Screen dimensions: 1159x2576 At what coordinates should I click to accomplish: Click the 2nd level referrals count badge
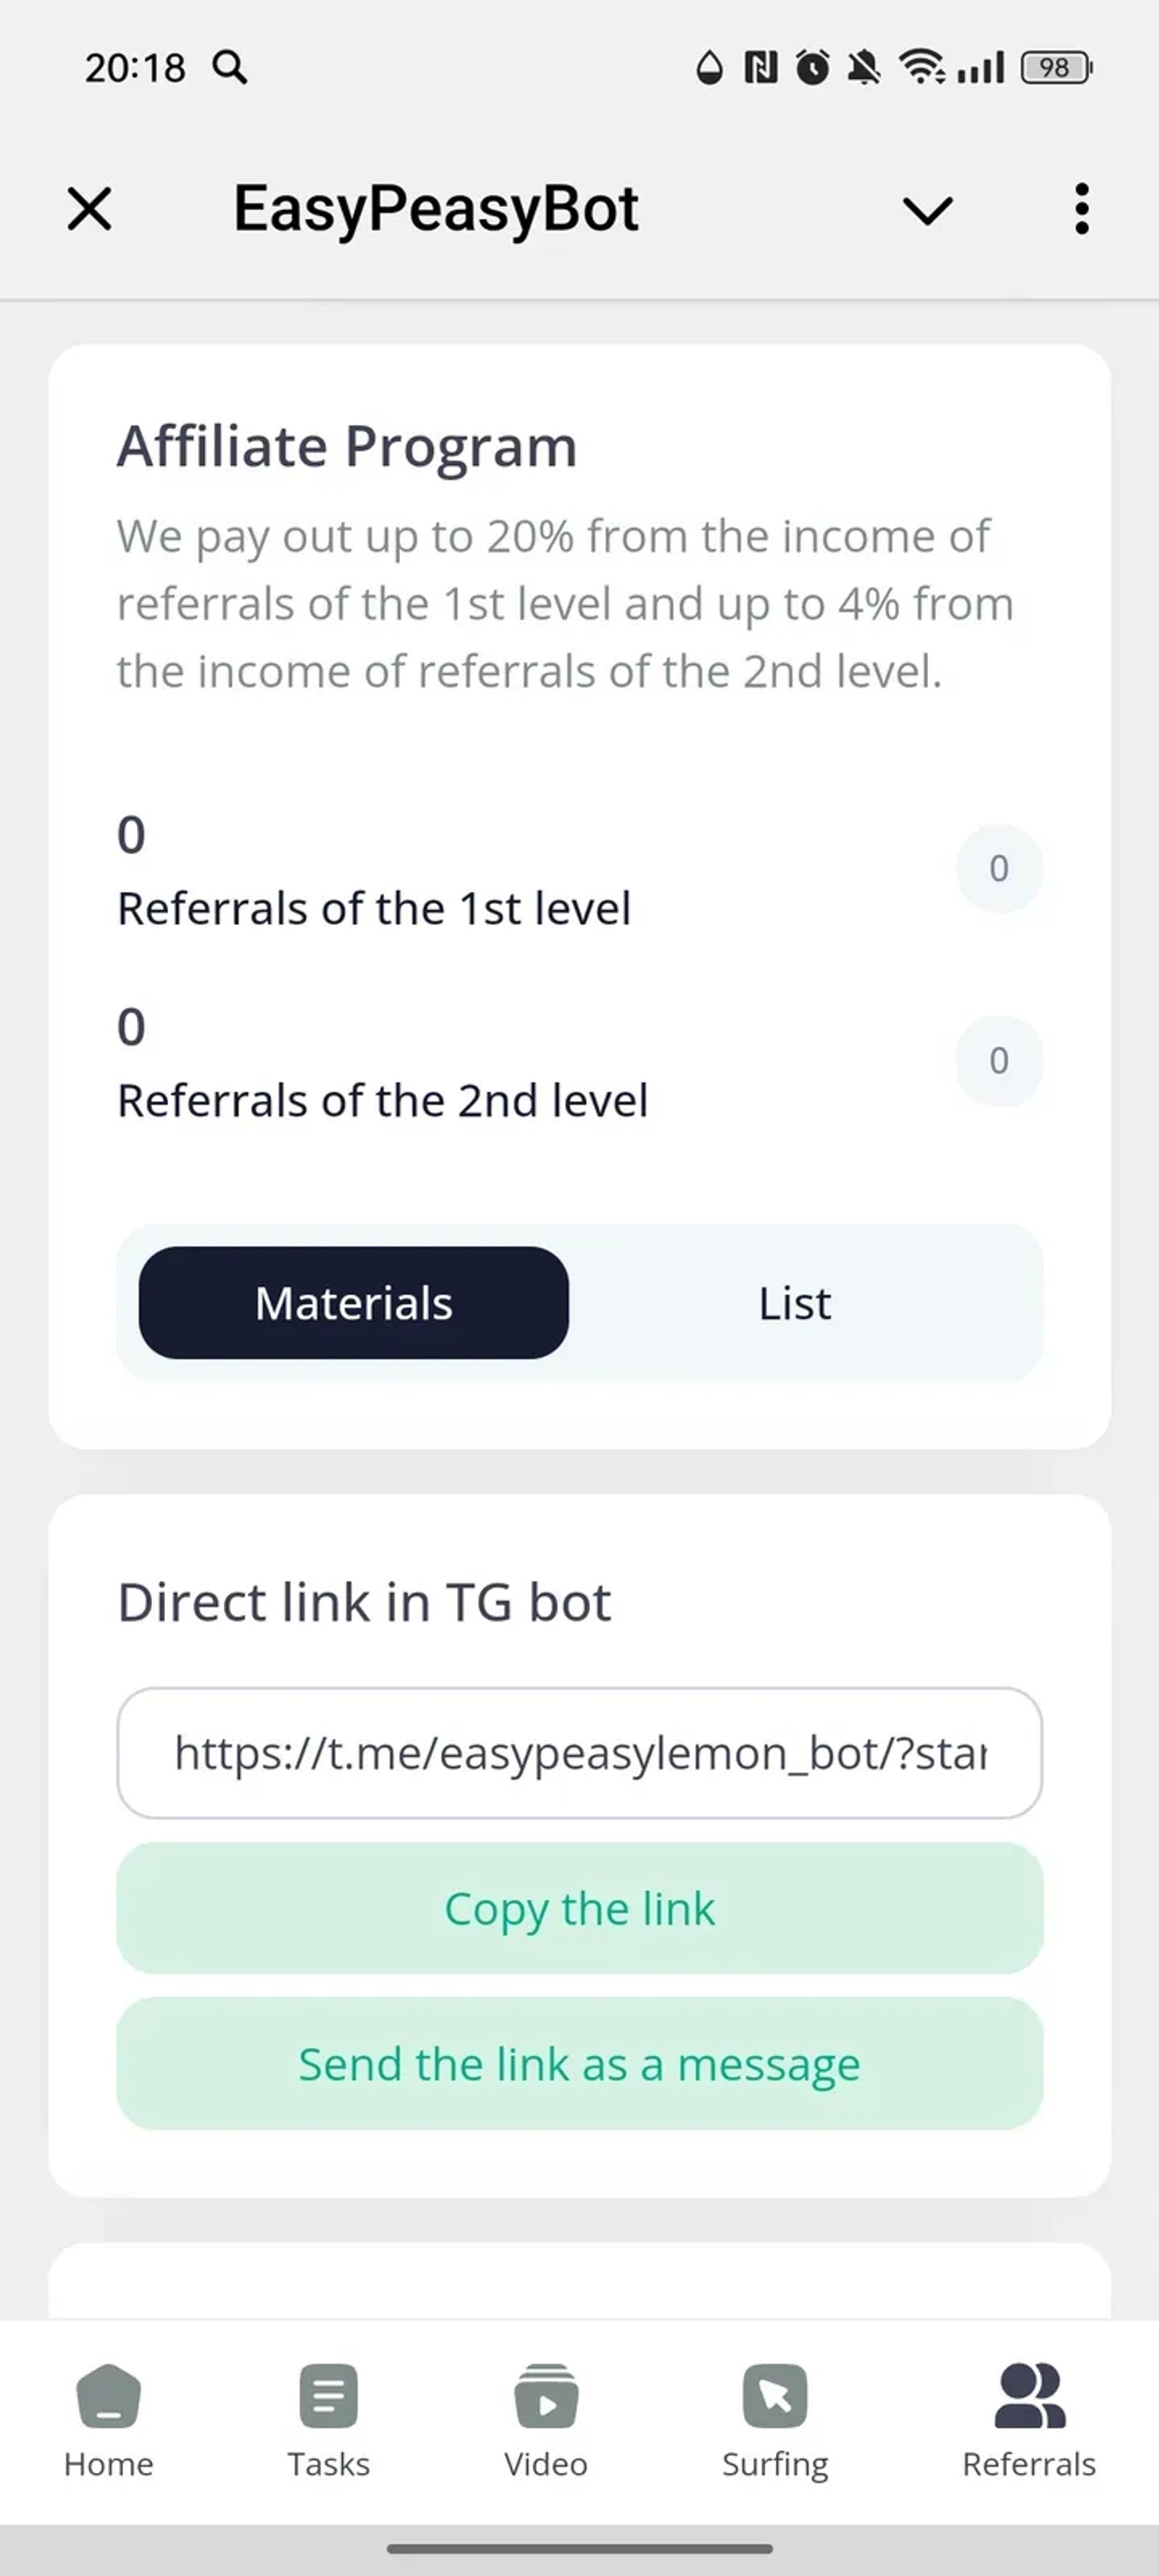click(x=999, y=1061)
